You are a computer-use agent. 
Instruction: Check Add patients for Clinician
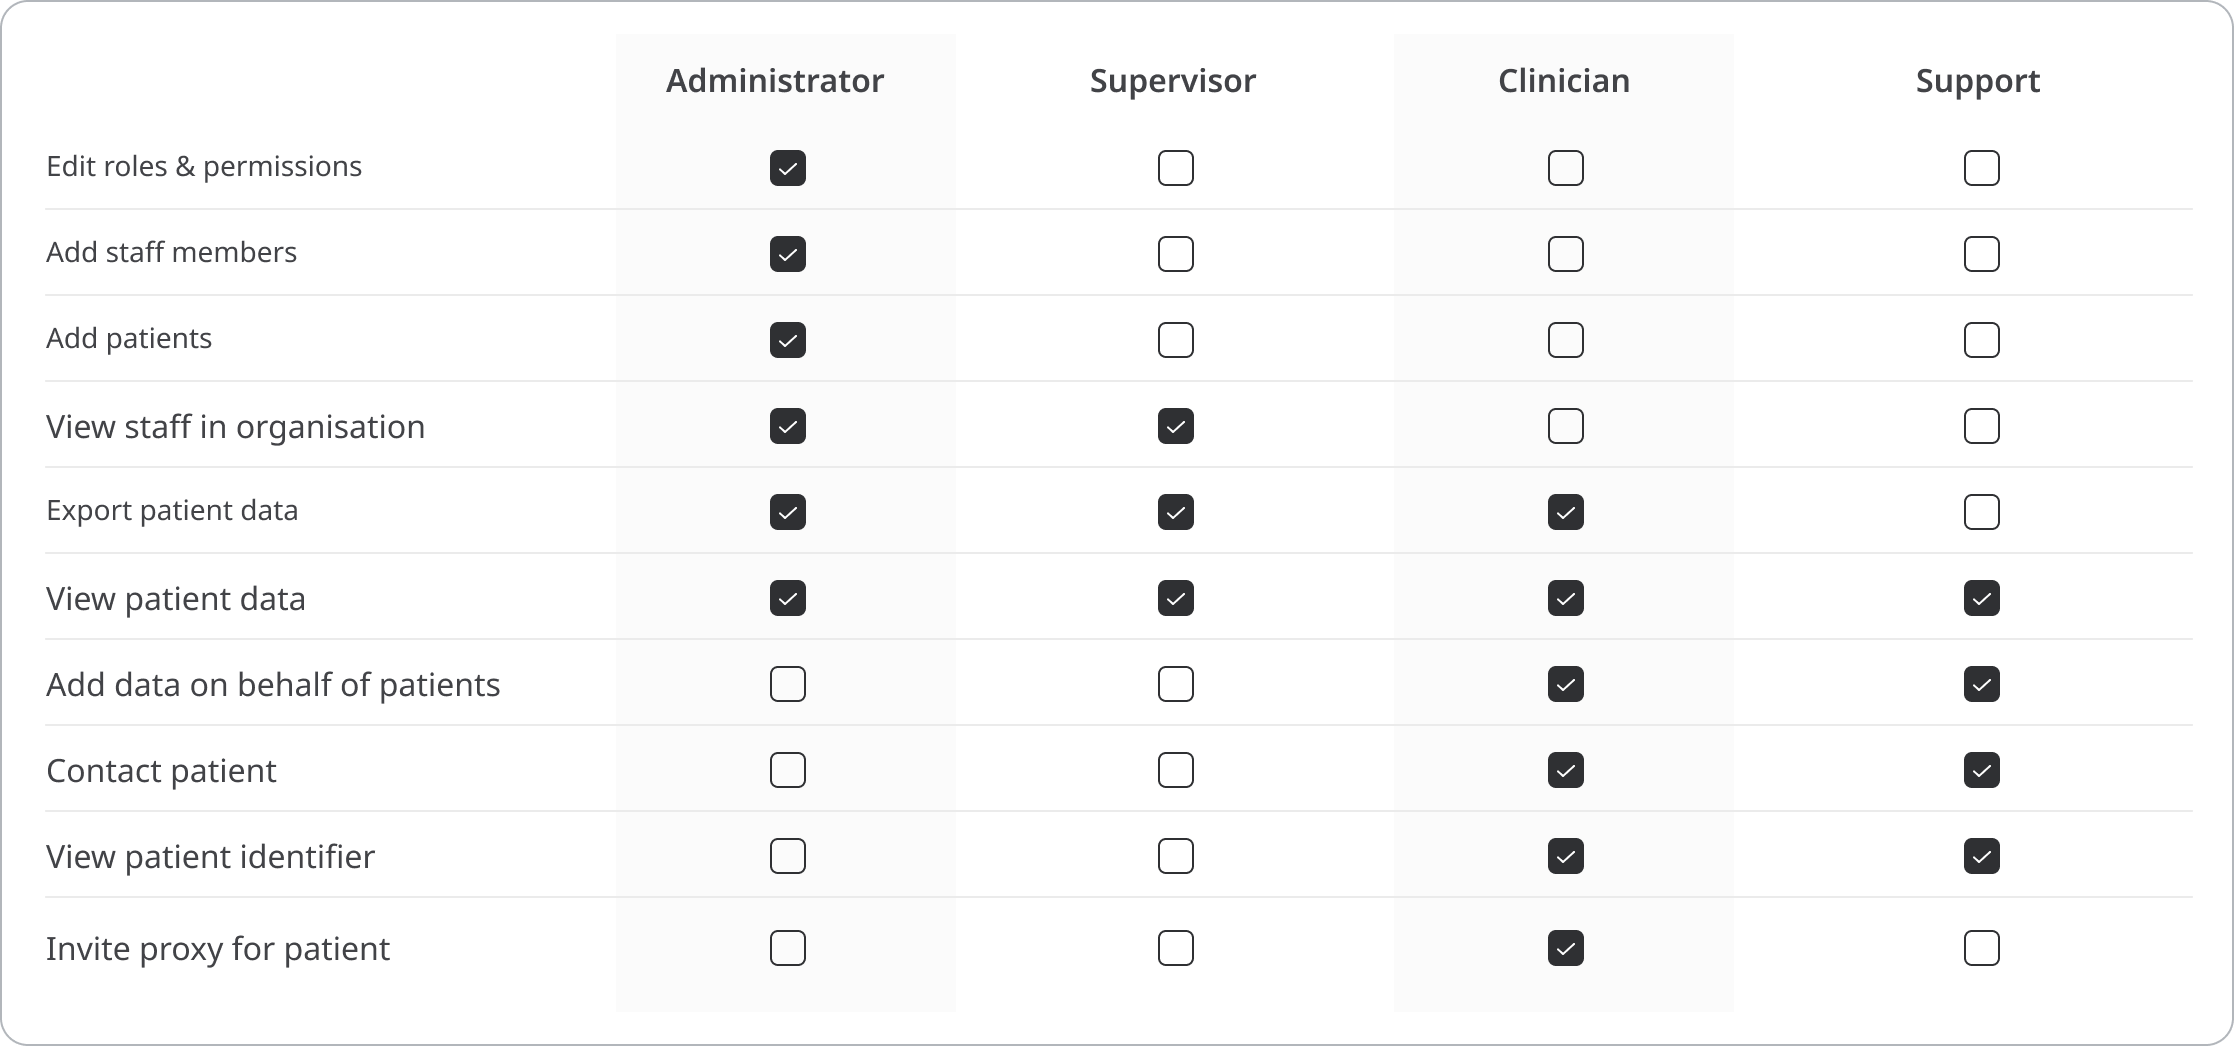point(1566,340)
